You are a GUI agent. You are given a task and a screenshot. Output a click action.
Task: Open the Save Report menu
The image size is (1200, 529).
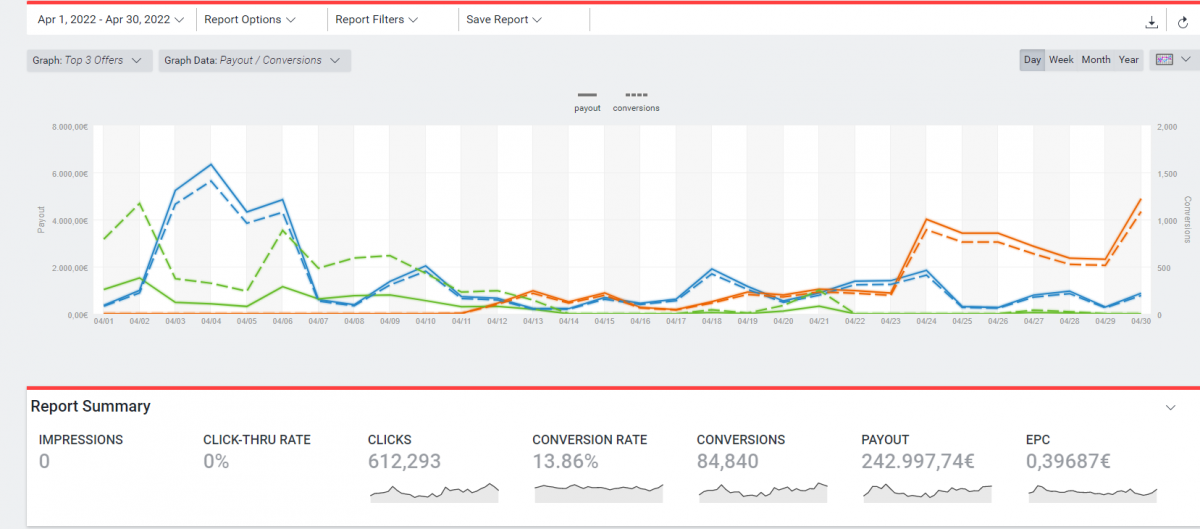coord(504,20)
